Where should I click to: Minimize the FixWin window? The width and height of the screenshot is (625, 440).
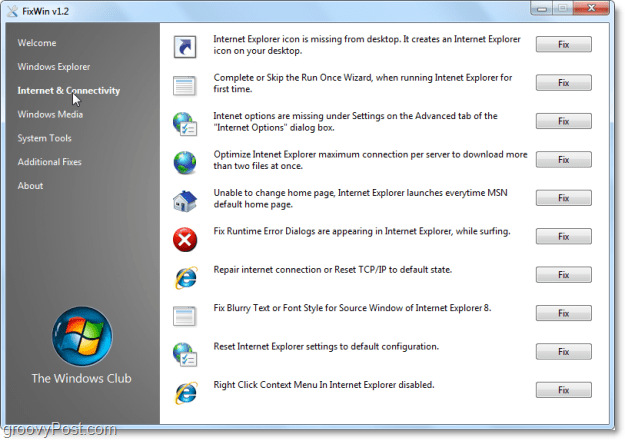[x=542, y=8]
